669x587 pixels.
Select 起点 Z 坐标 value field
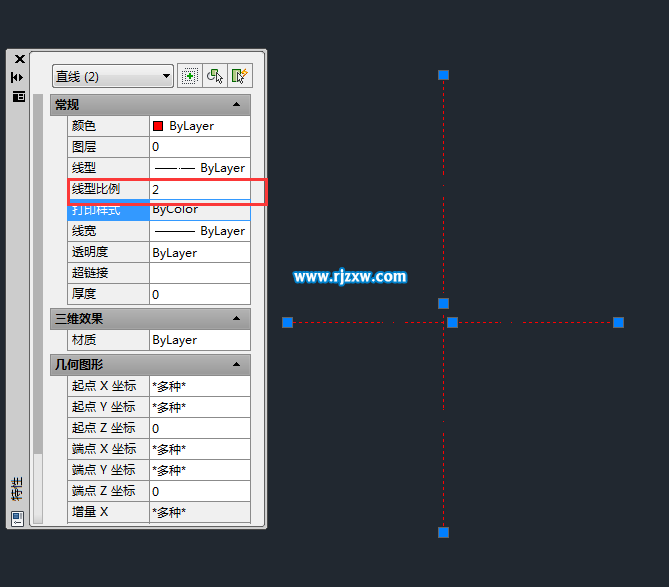click(x=200, y=428)
